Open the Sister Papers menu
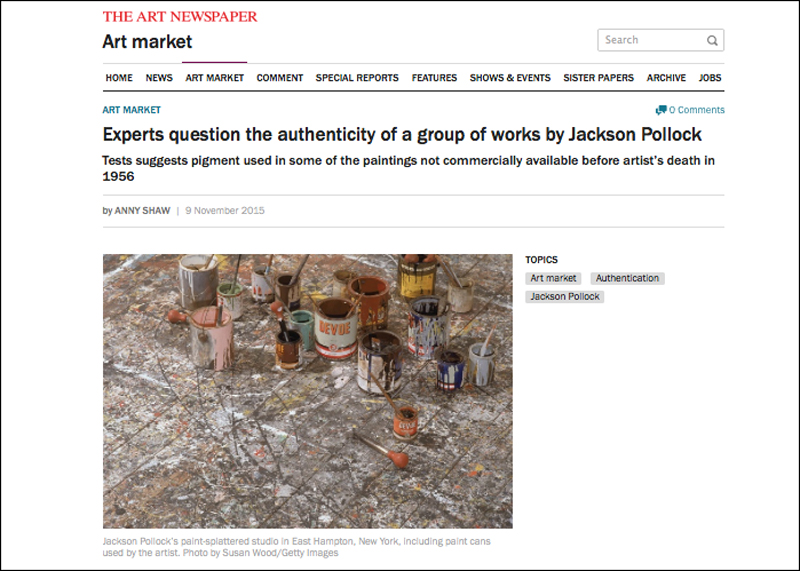 tap(598, 78)
